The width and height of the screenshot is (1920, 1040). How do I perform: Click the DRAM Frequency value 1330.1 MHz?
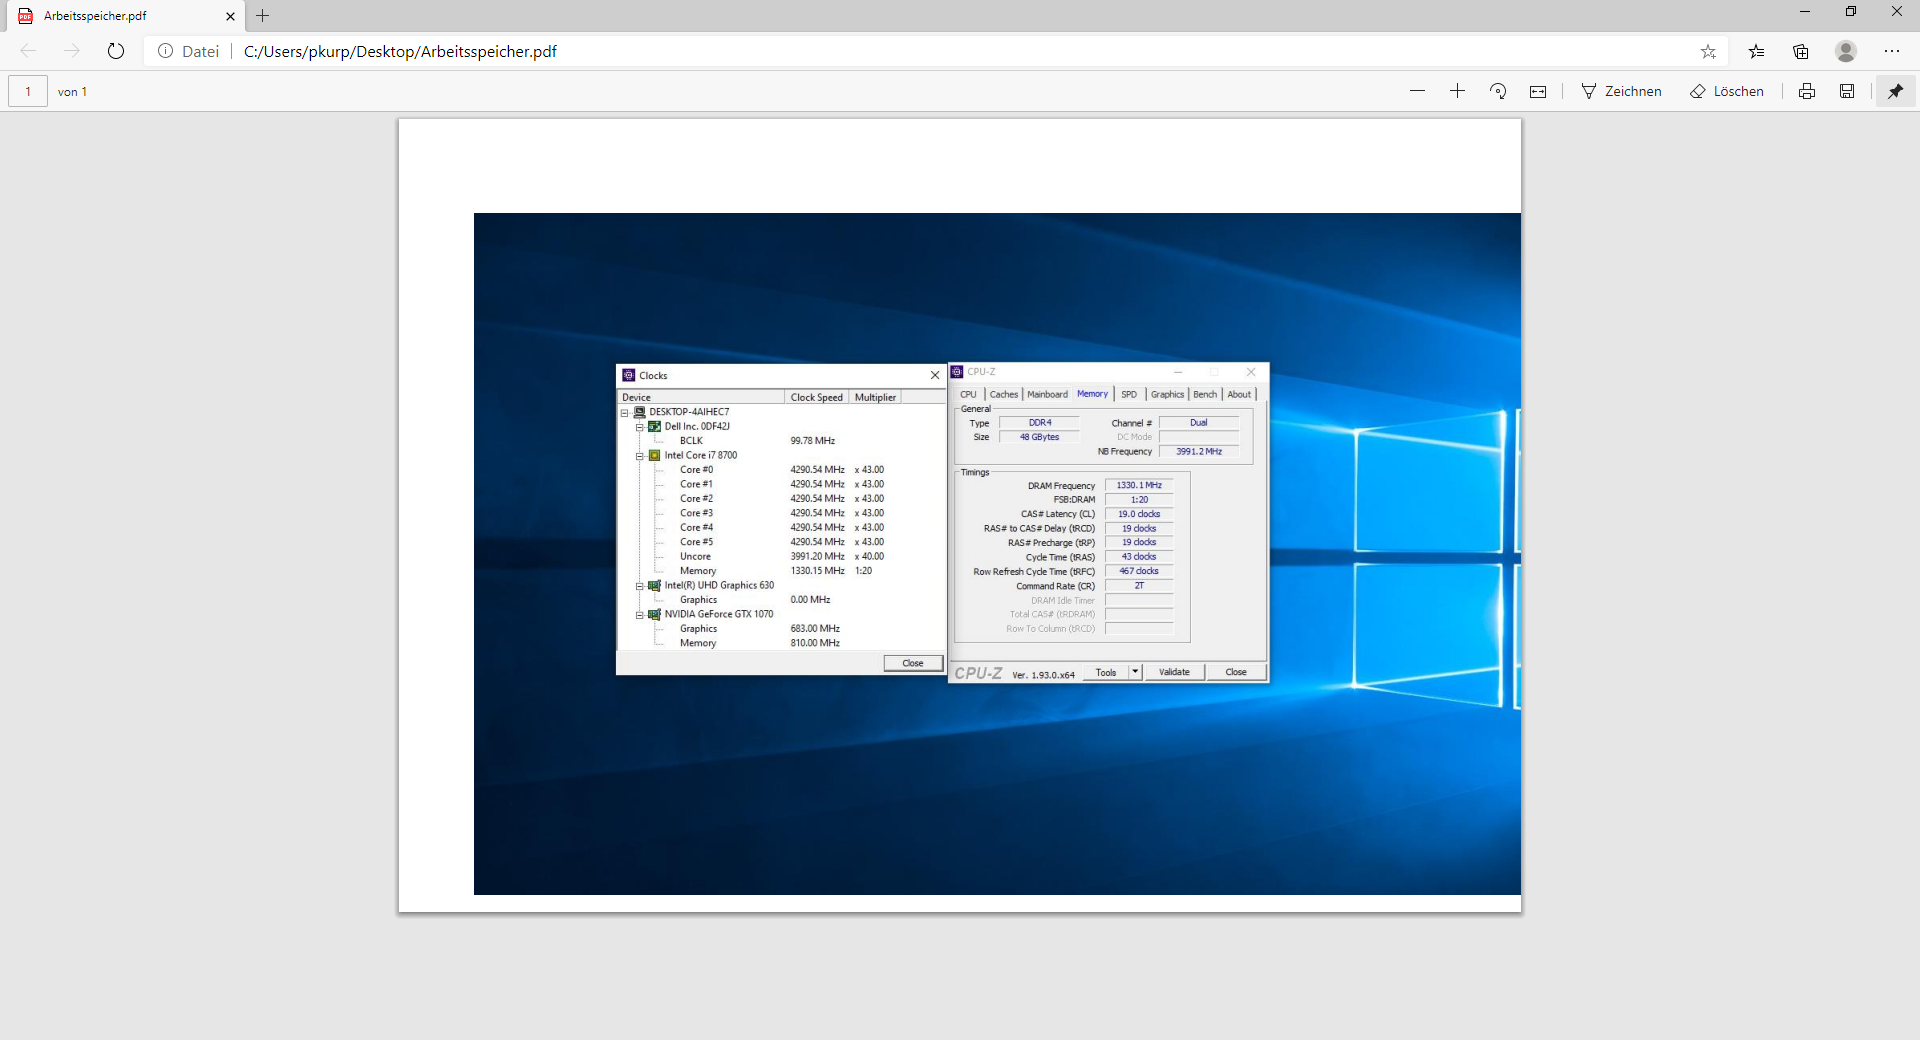pyautogui.click(x=1139, y=485)
